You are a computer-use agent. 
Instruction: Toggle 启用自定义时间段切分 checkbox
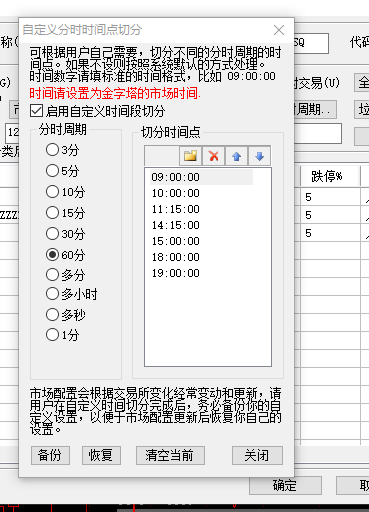(x=36, y=110)
